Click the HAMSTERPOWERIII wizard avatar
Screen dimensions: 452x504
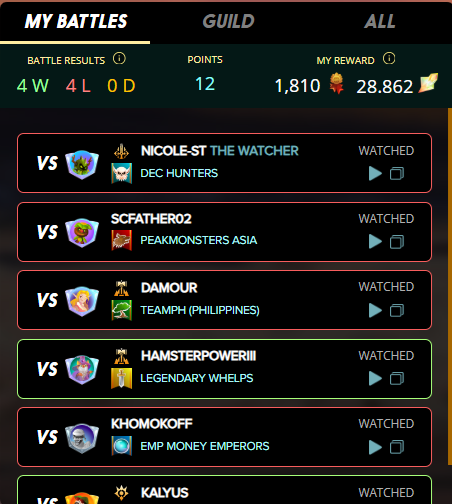point(82,369)
